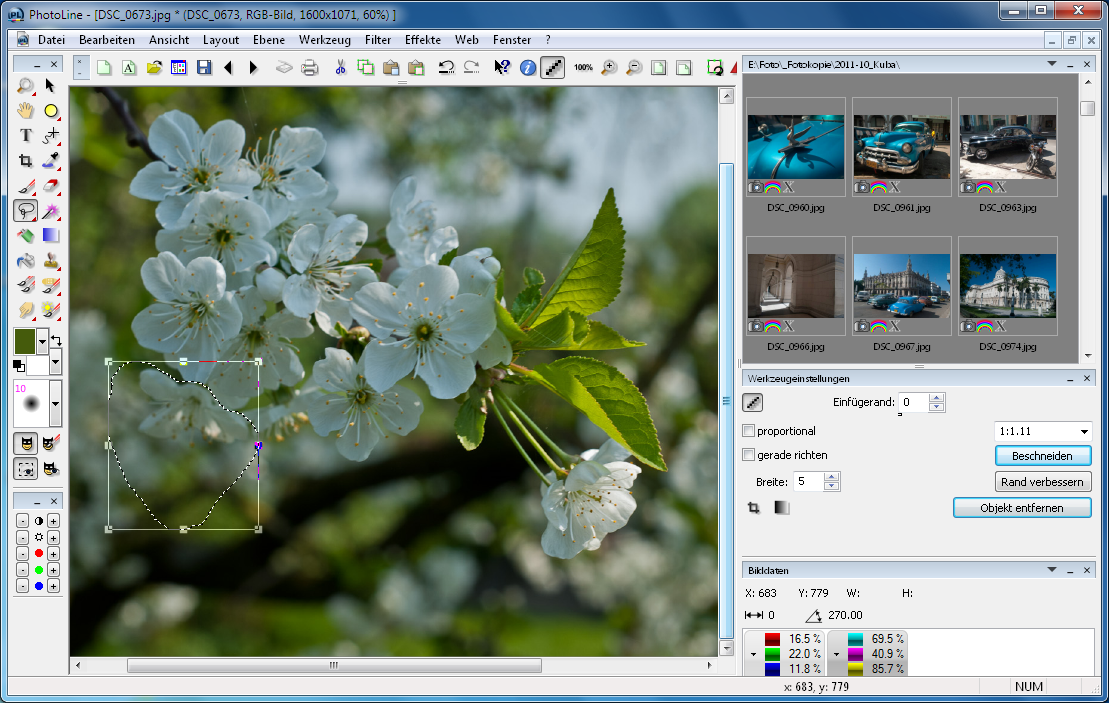Open the brush preset dropdown arrow

55,403
